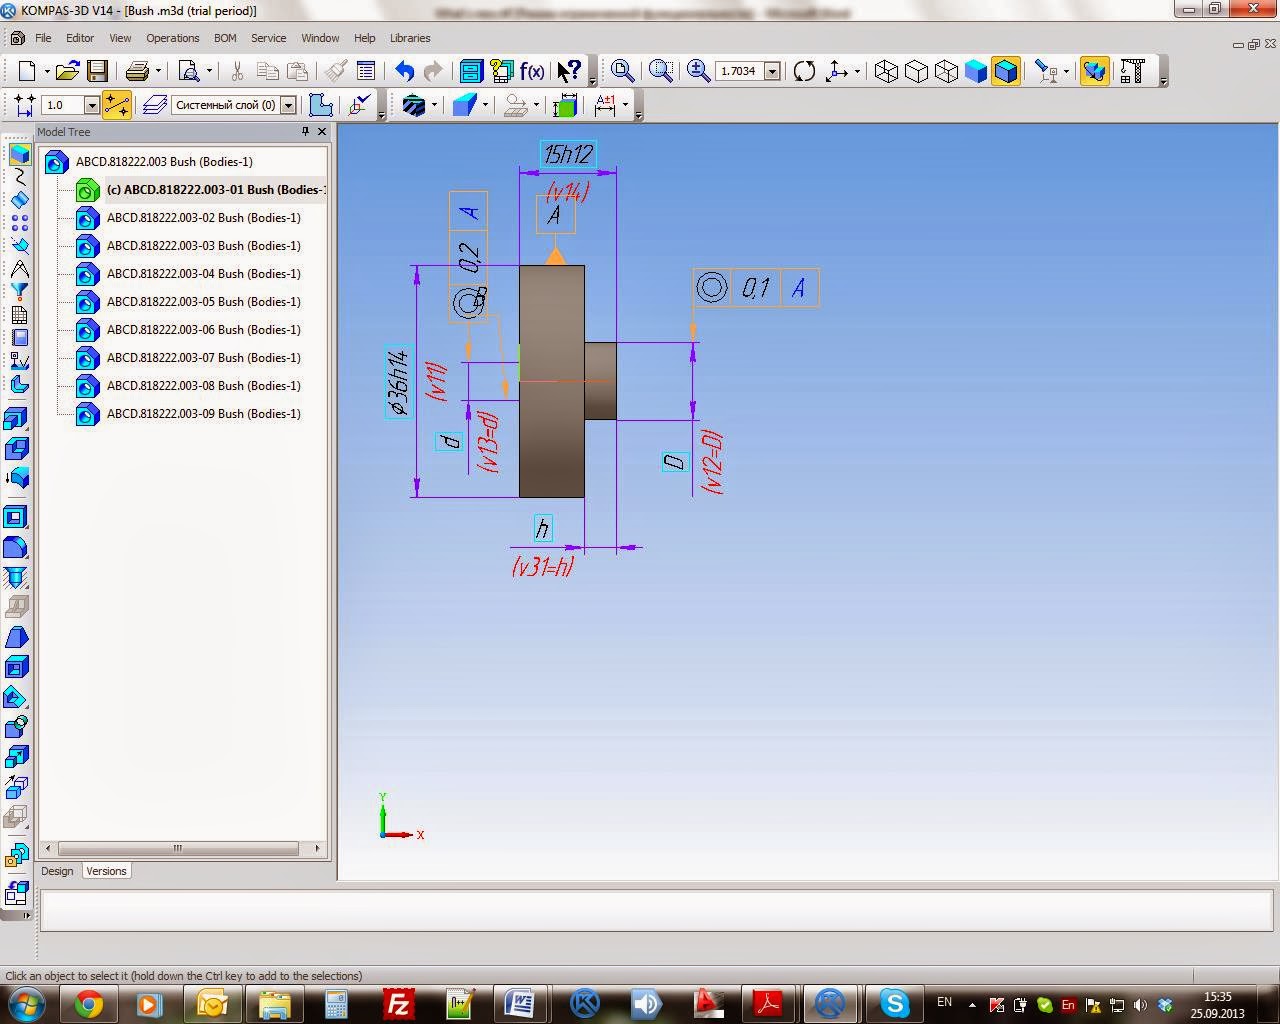Click the print preview icon
1280x1024 pixels.
186,71
